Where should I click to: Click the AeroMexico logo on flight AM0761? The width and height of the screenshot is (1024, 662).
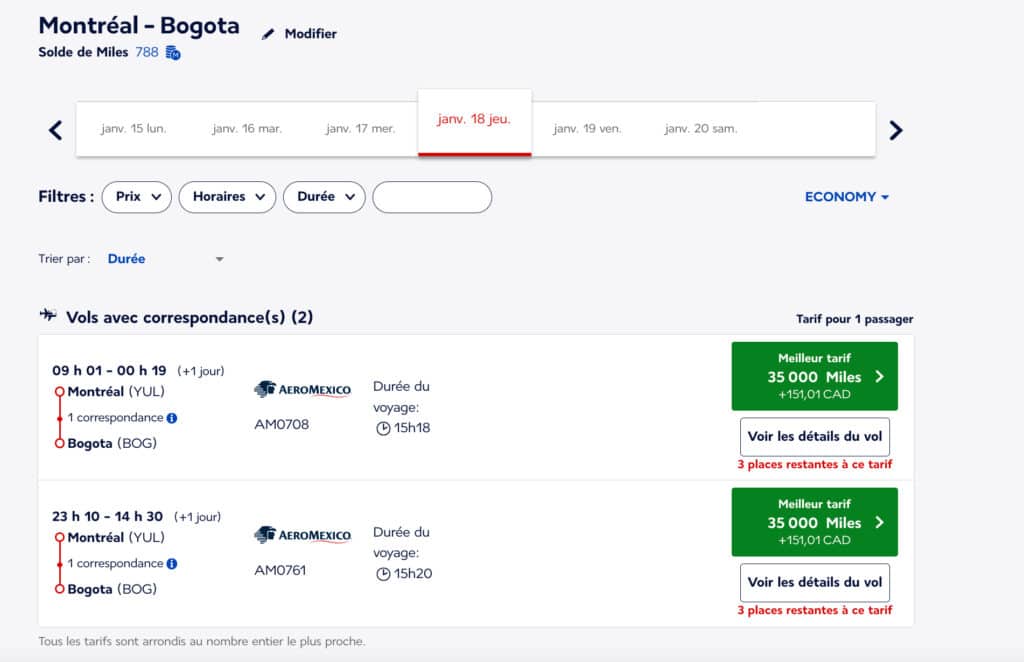[x=302, y=536]
